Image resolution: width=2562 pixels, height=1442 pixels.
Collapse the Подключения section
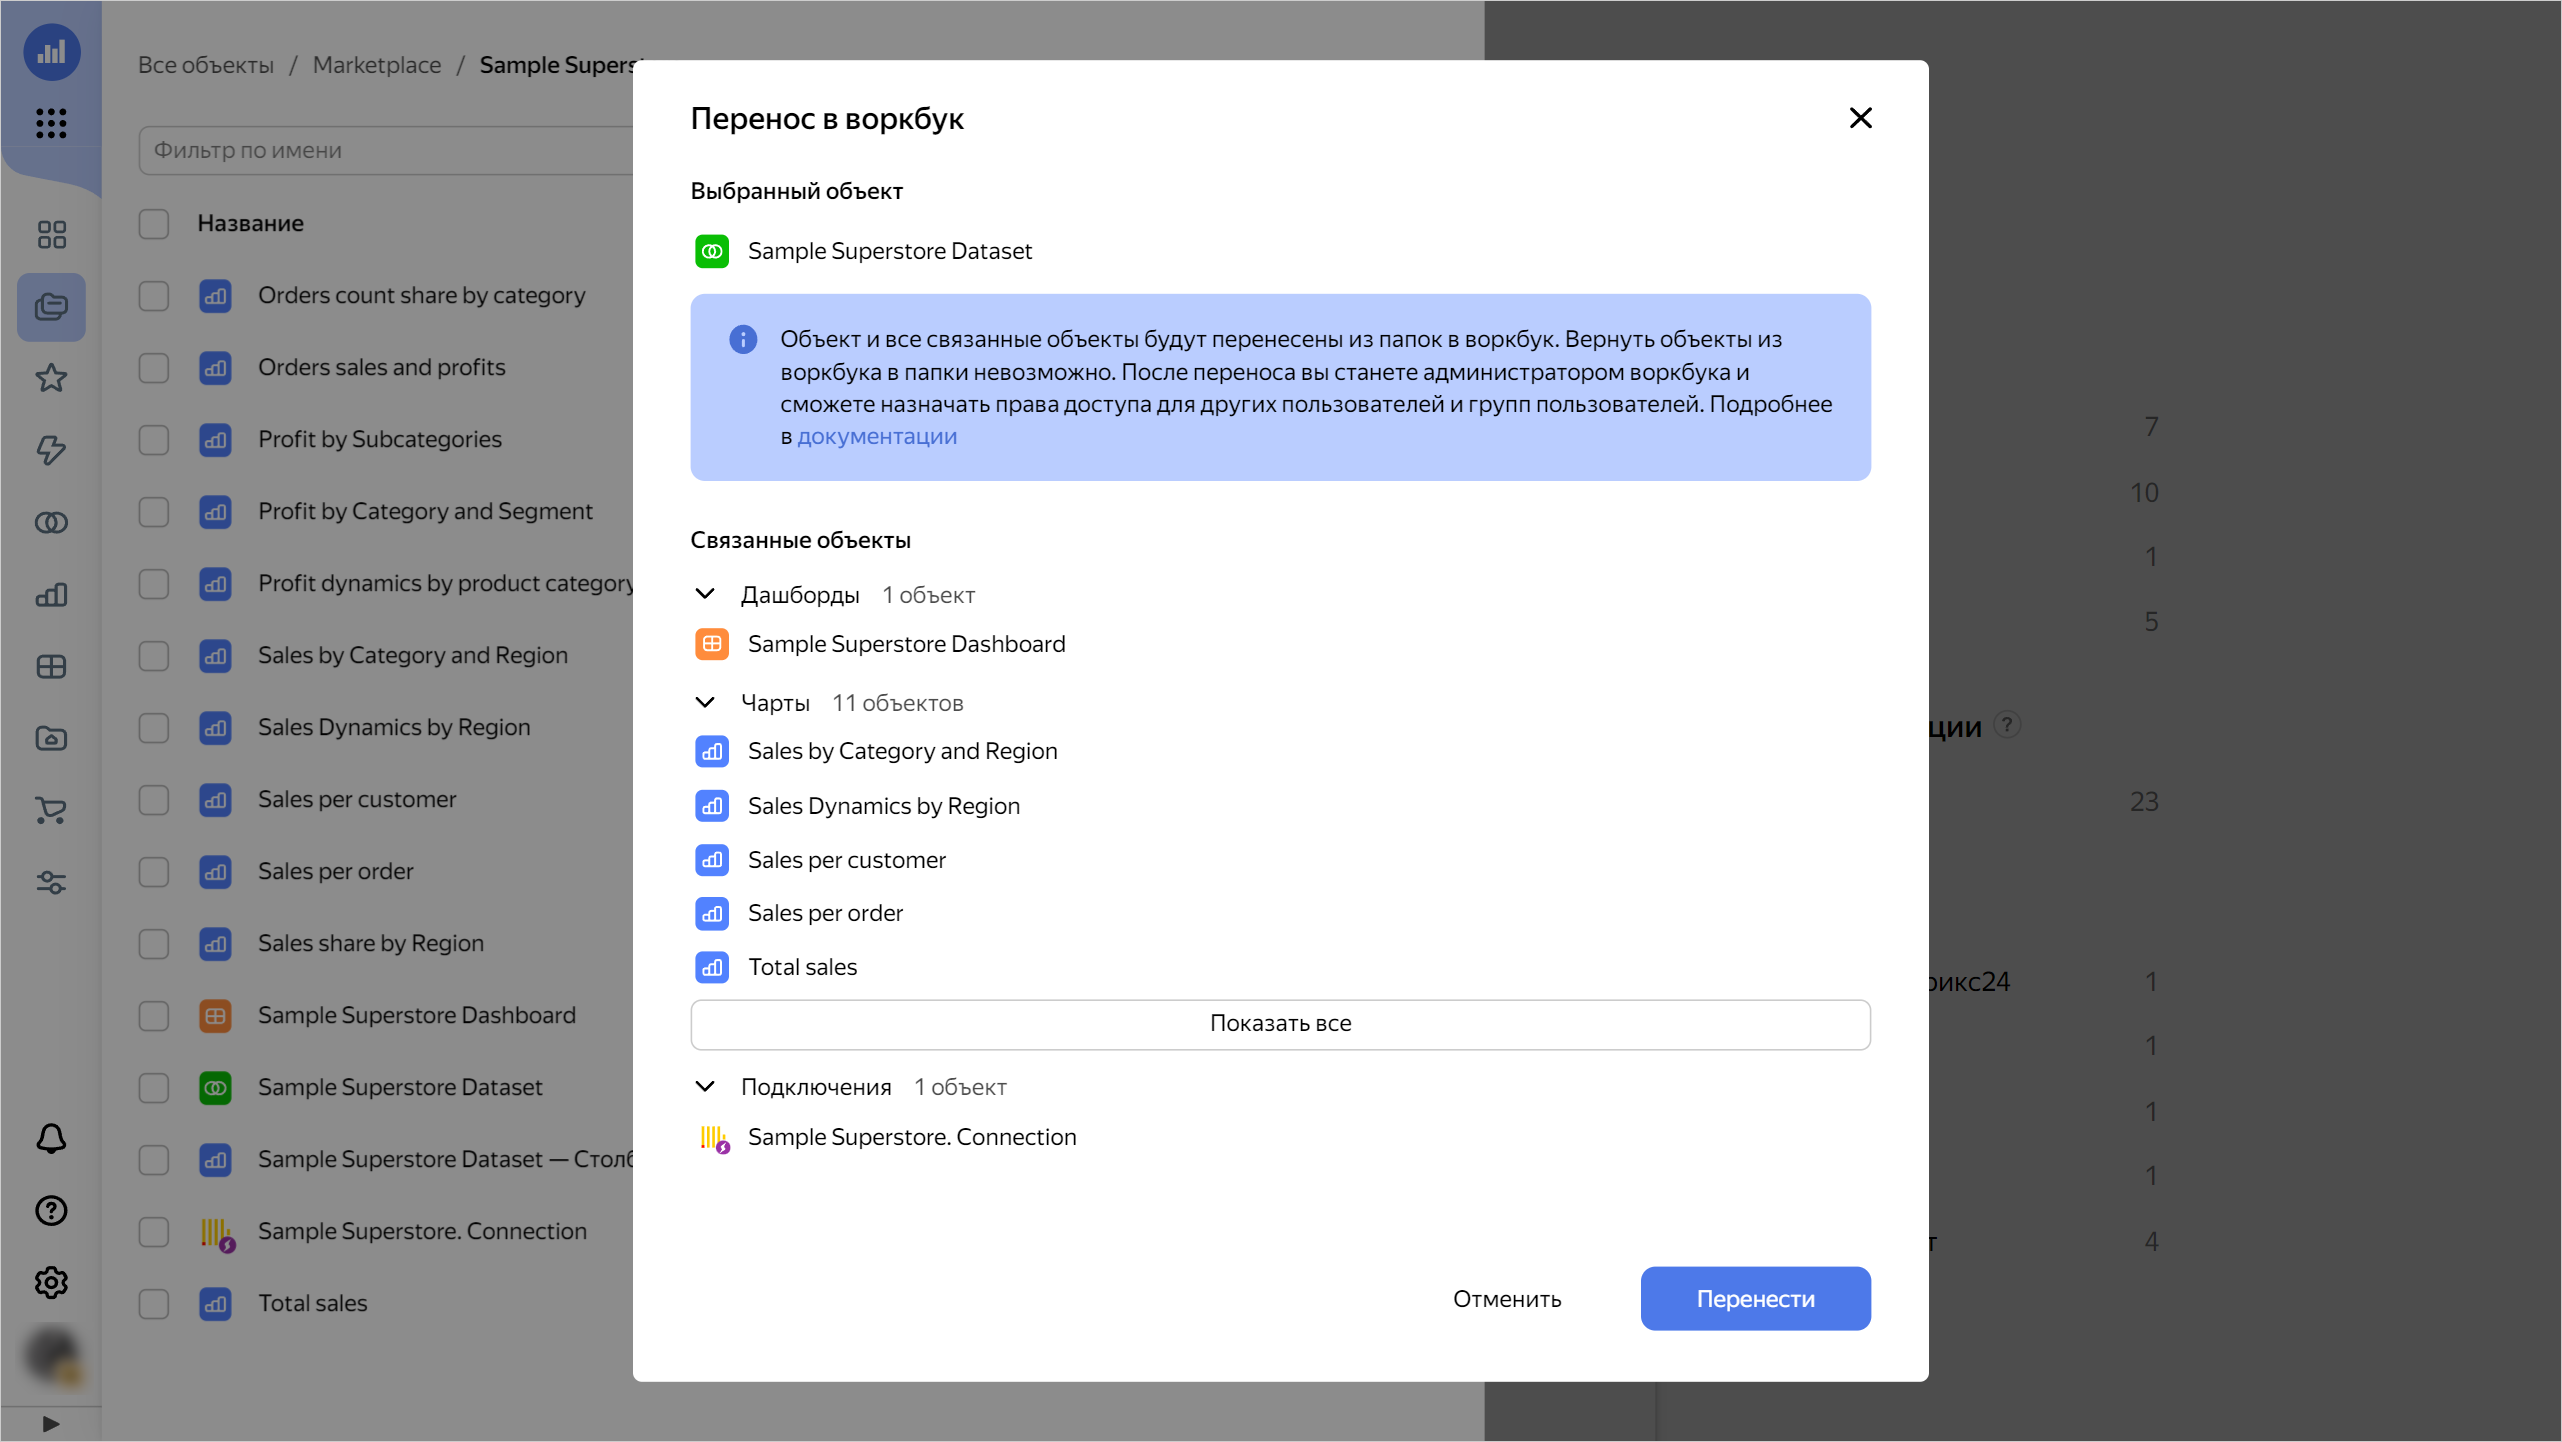click(x=705, y=1087)
